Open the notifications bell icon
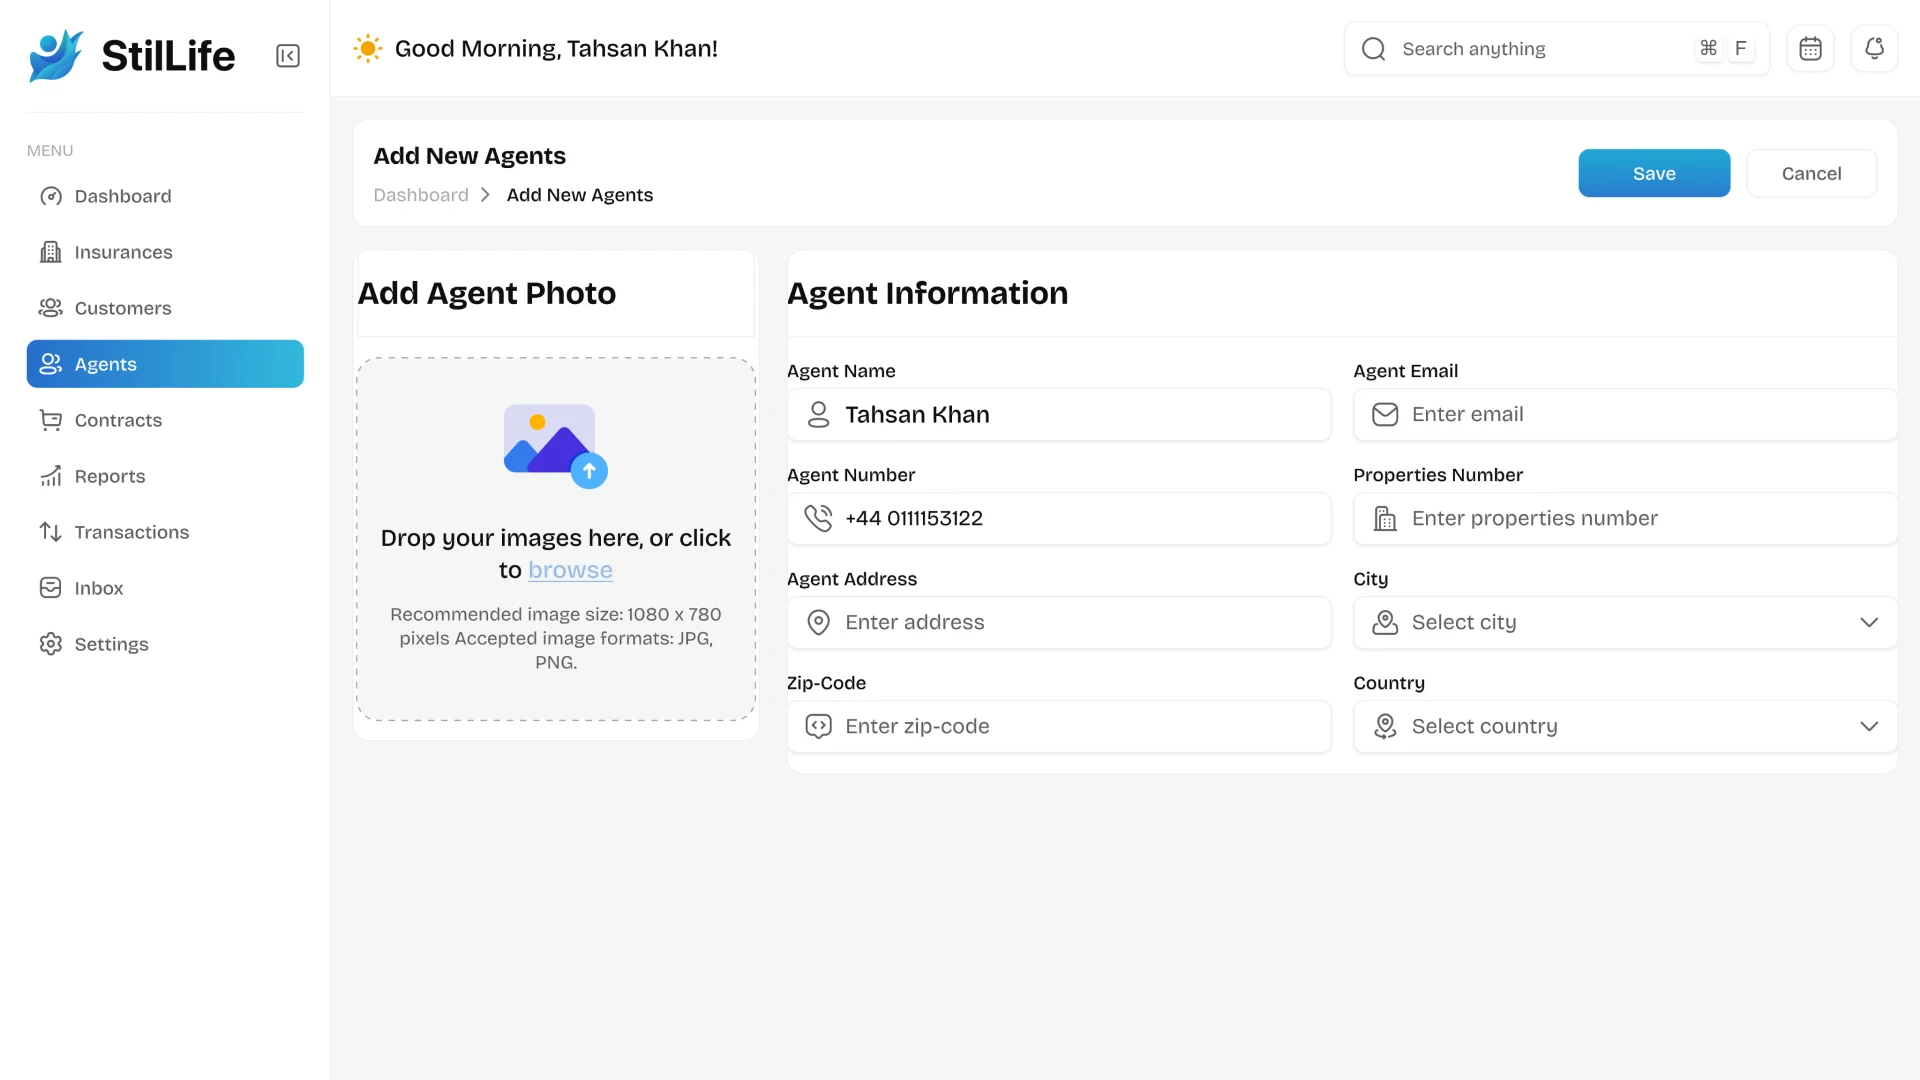This screenshot has height=1080, width=1920. 1875,48
